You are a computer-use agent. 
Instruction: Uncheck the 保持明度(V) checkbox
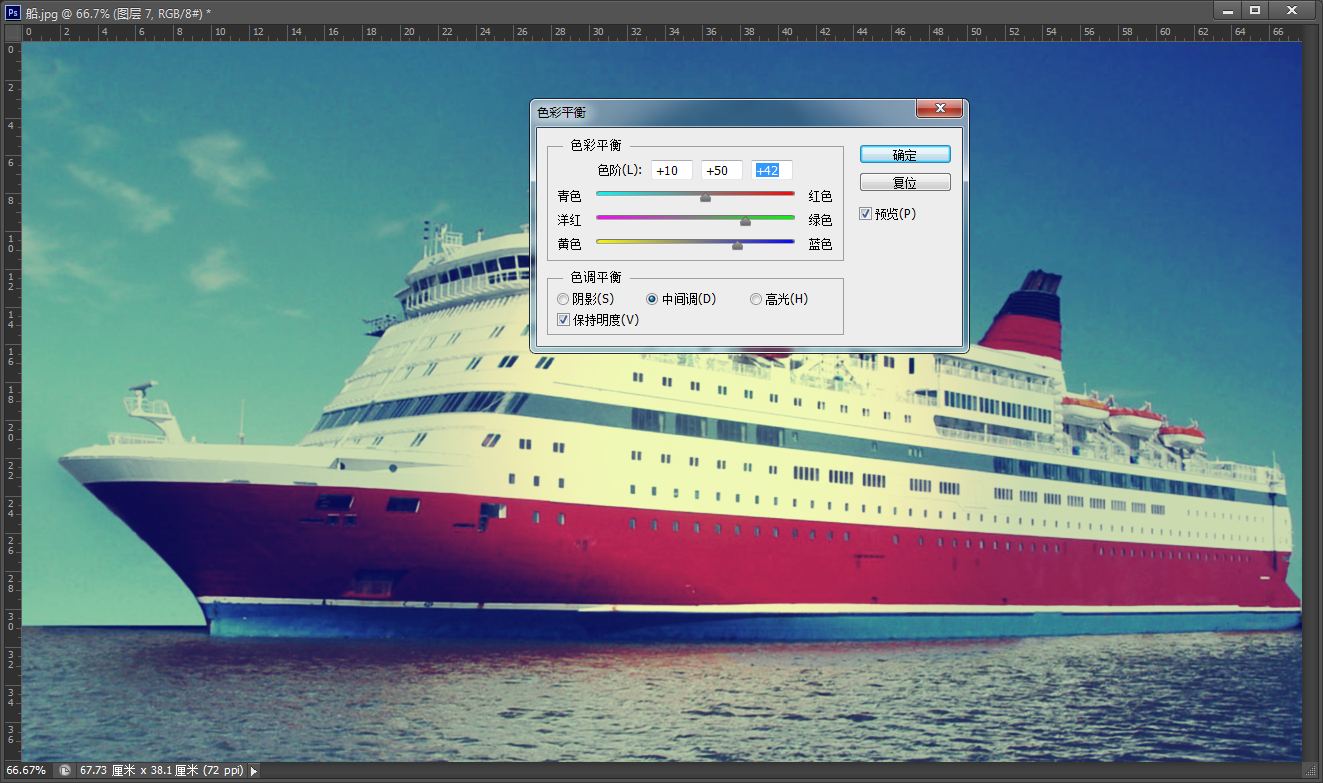564,319
